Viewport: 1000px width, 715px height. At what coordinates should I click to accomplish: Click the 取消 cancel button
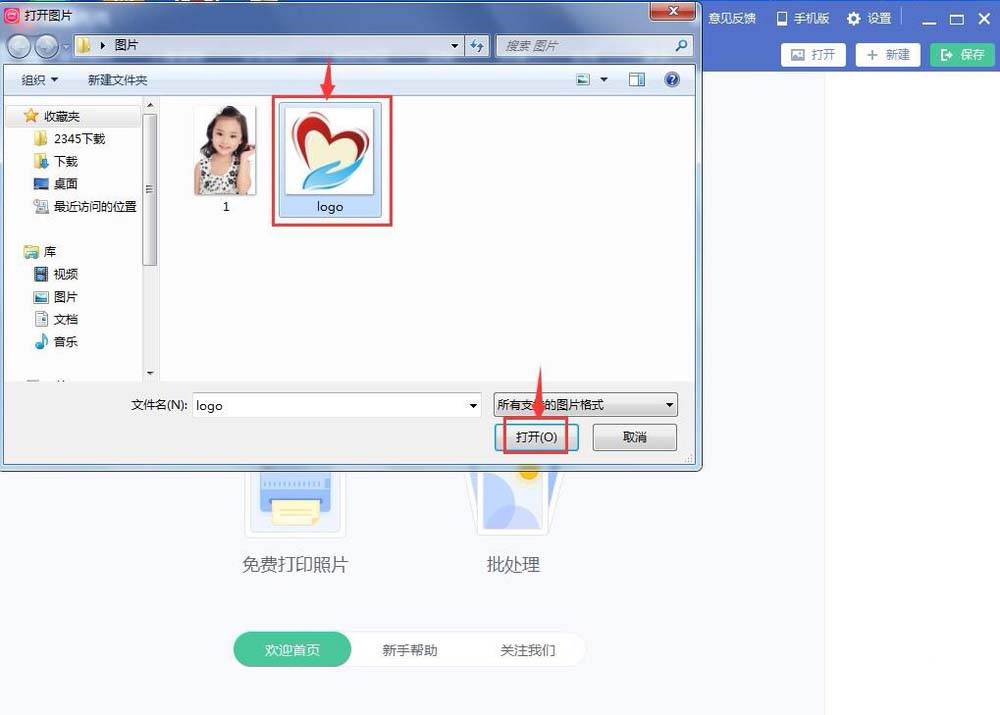(x=634, y=437)
